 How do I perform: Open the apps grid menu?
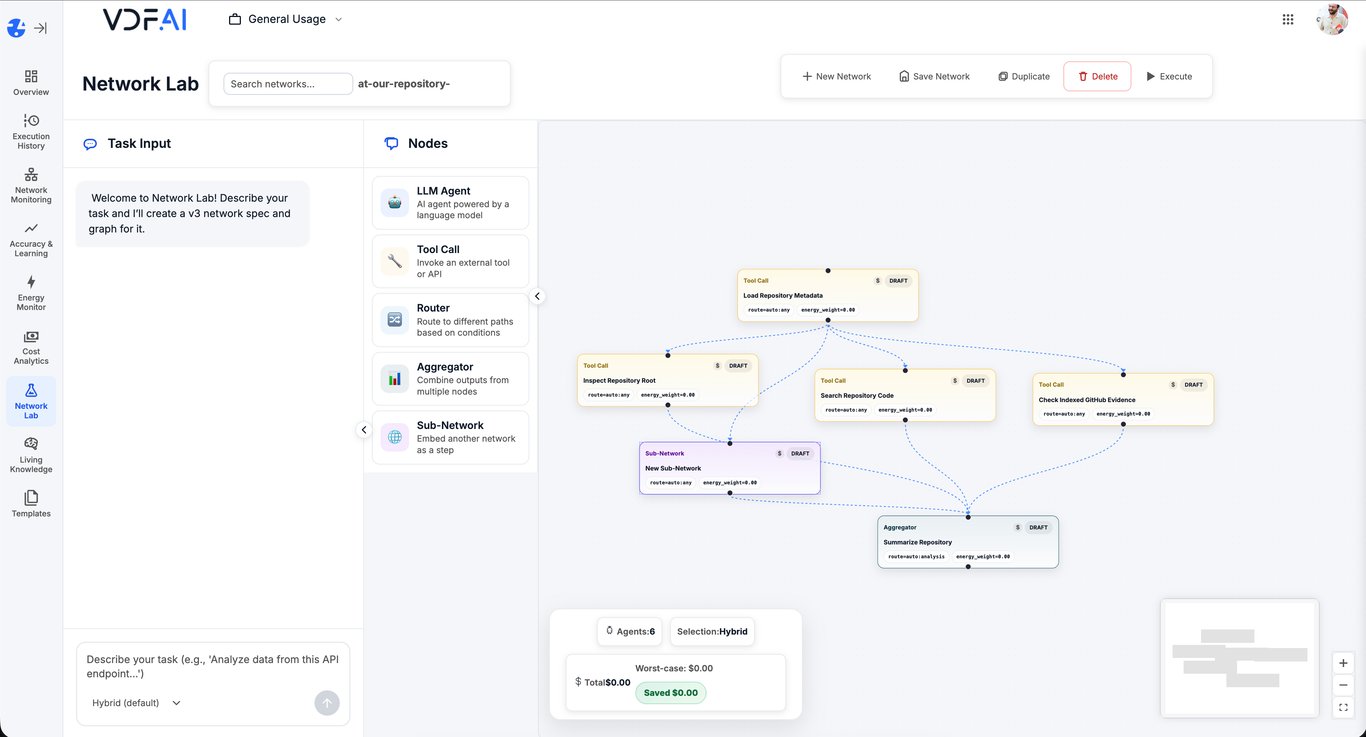click(1288, 18)
